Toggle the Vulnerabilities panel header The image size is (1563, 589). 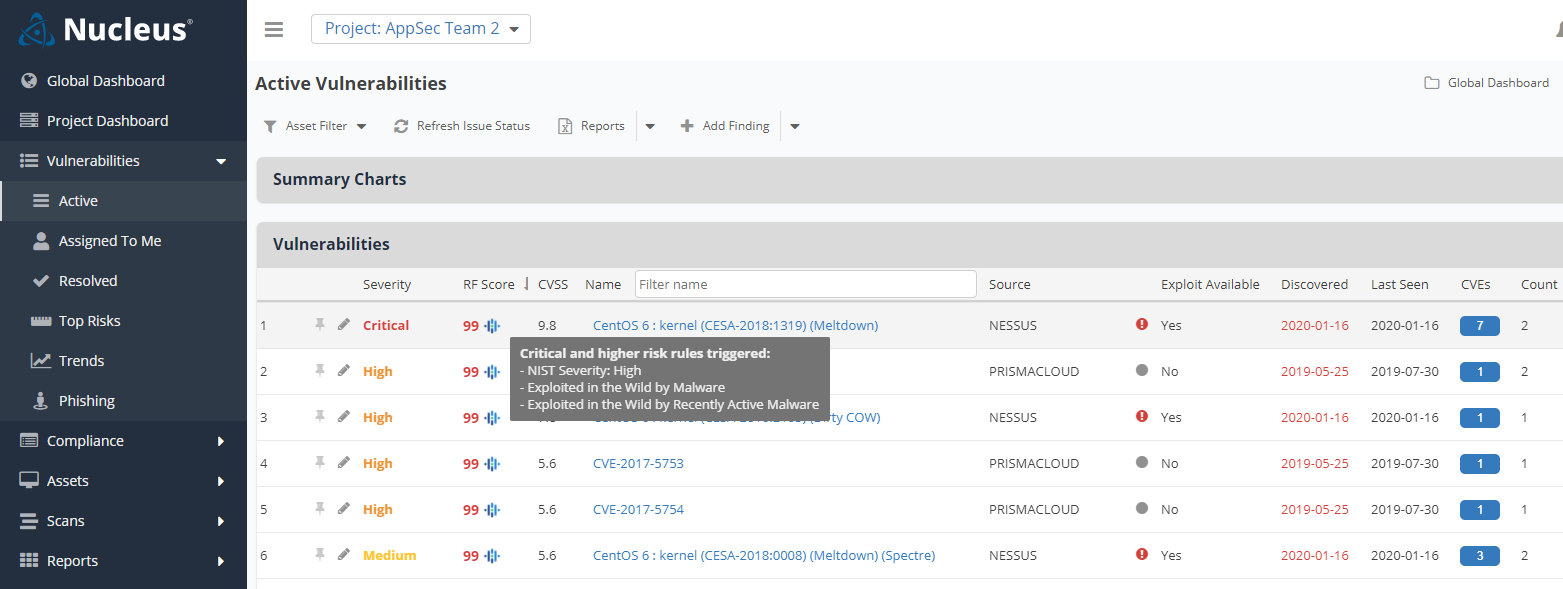[x=909, y=244]
